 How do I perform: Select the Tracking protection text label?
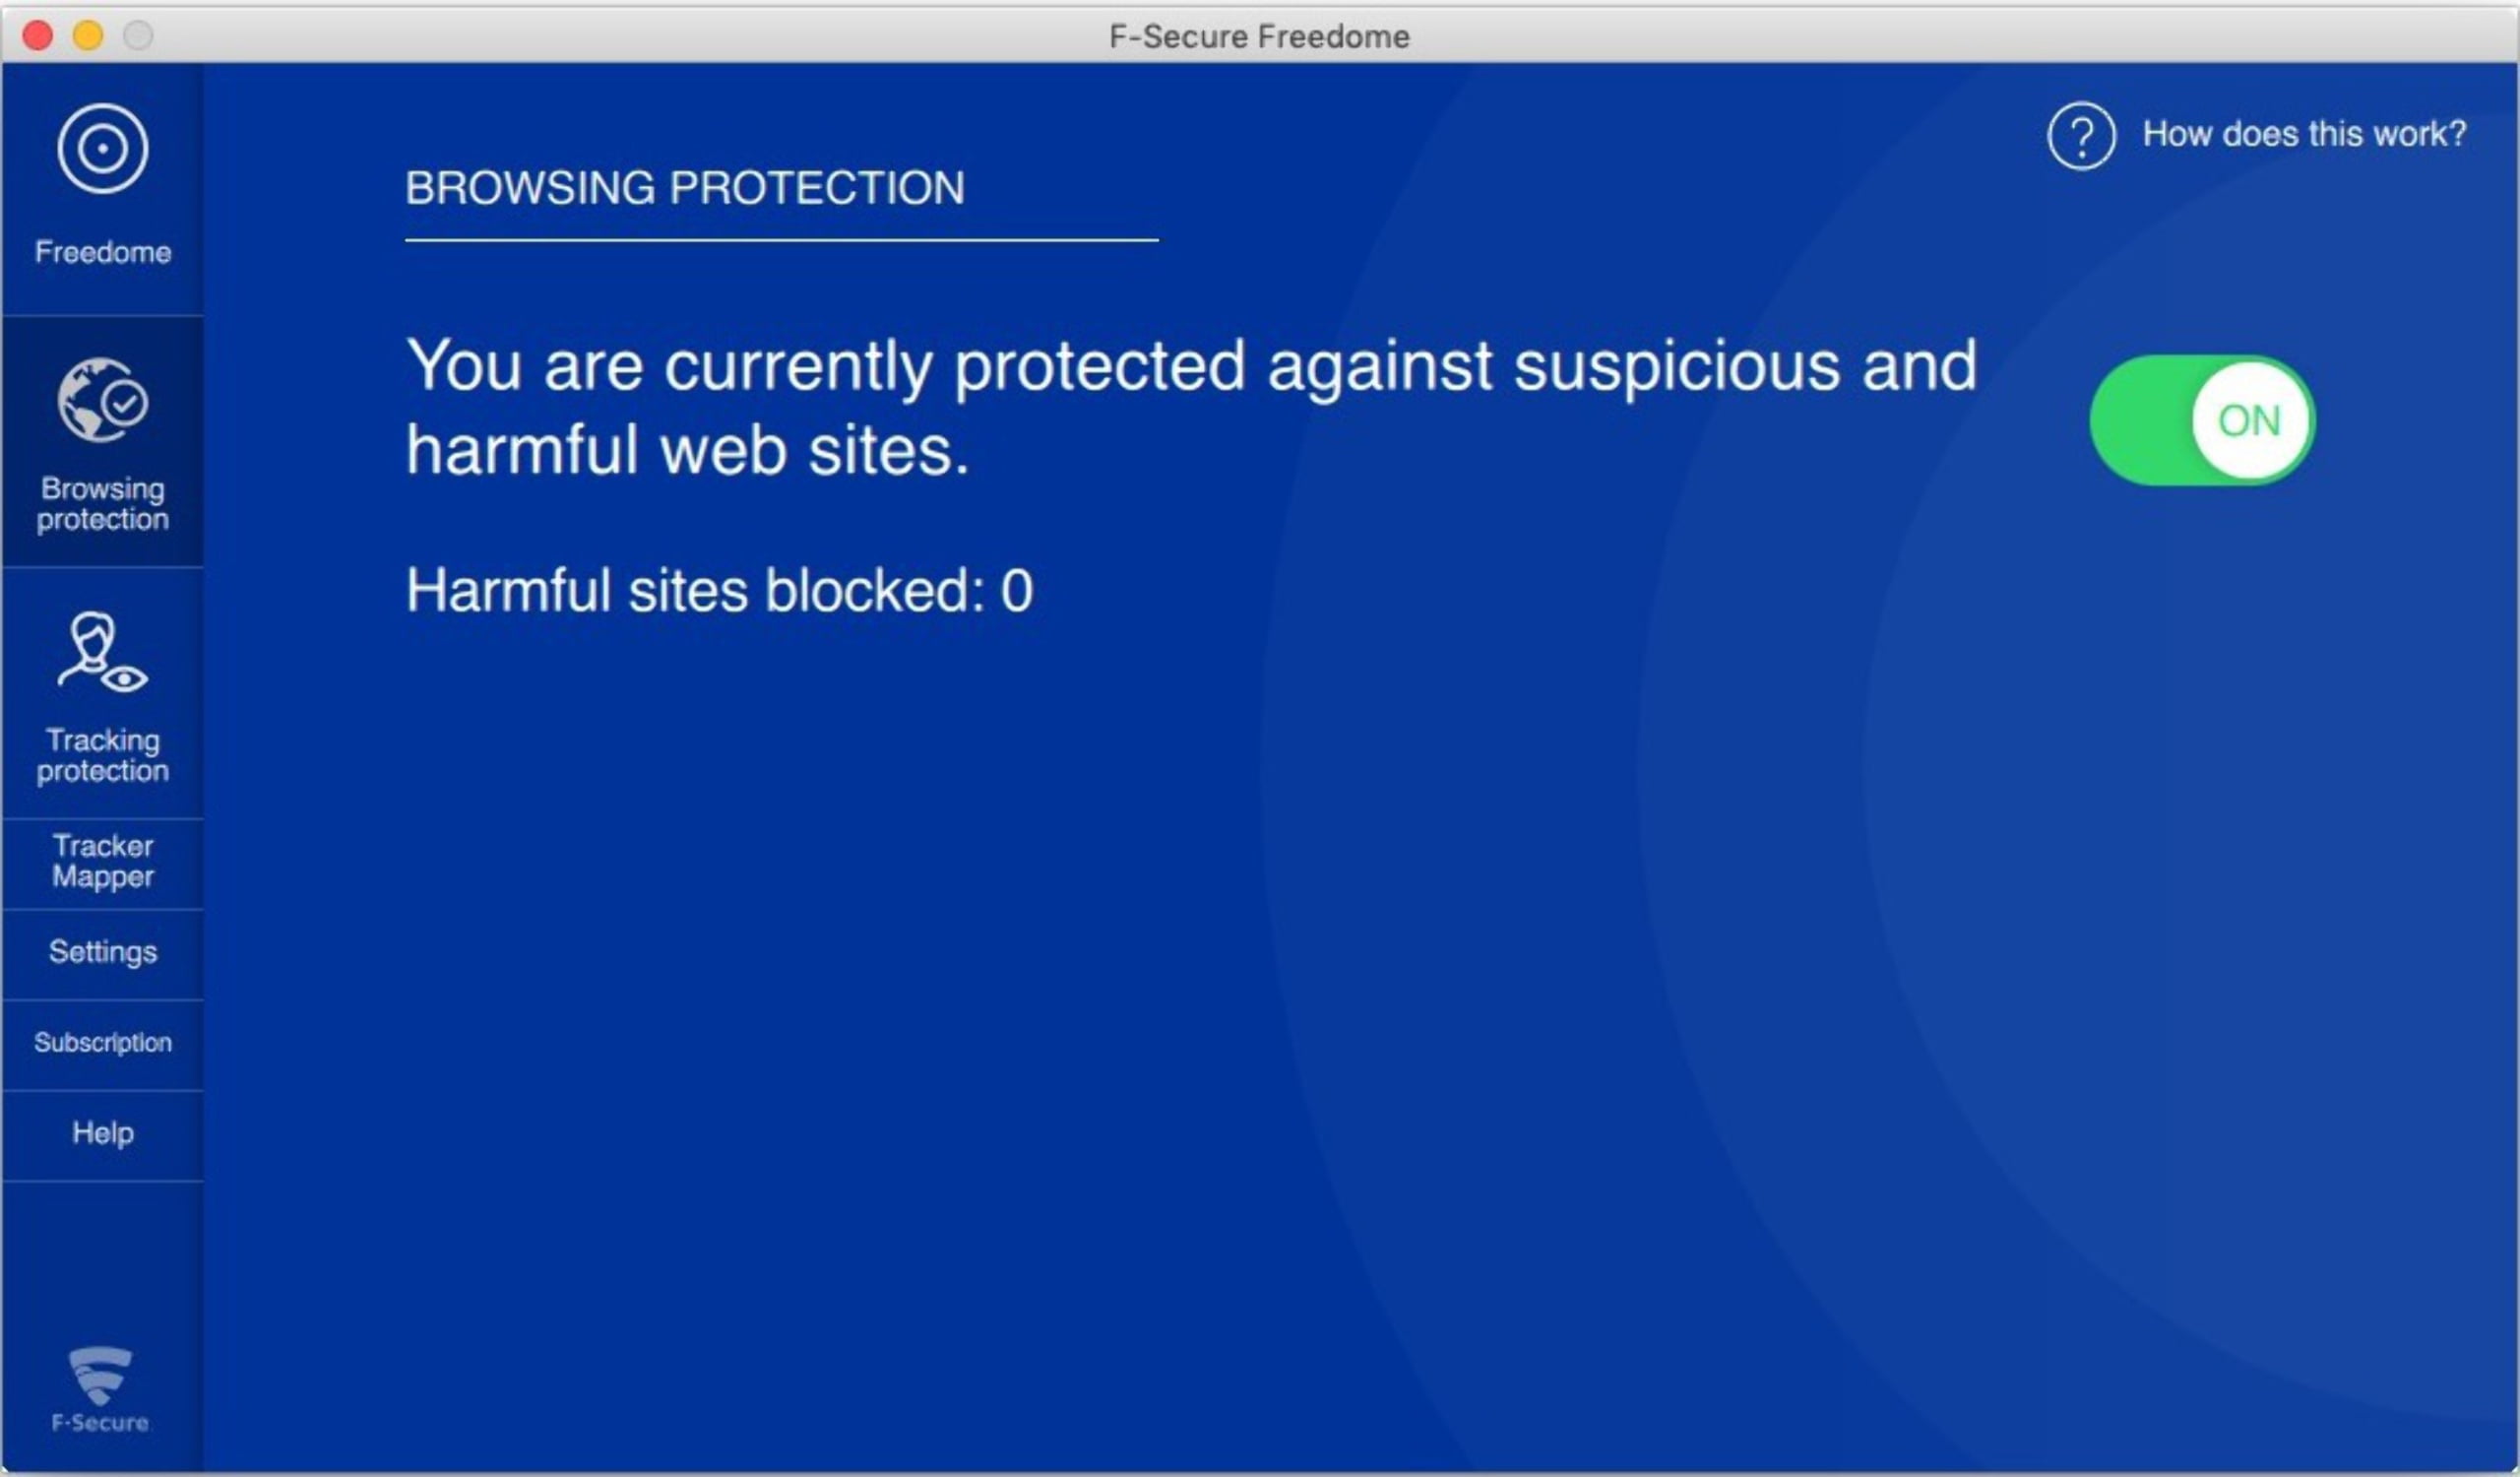point(103,755)
